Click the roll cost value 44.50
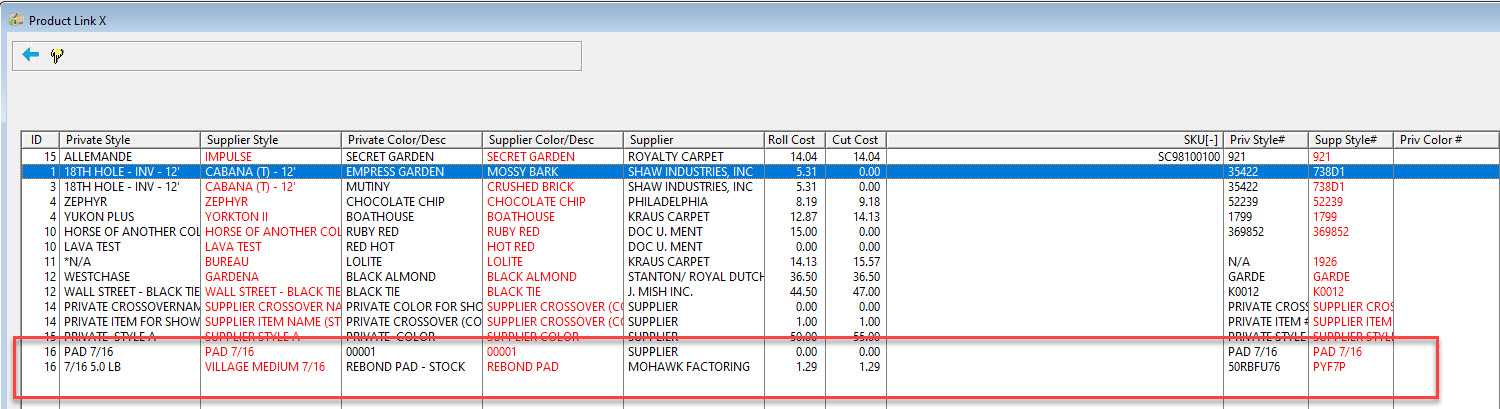Viewport: 1500px width, 409px height. 801,292
